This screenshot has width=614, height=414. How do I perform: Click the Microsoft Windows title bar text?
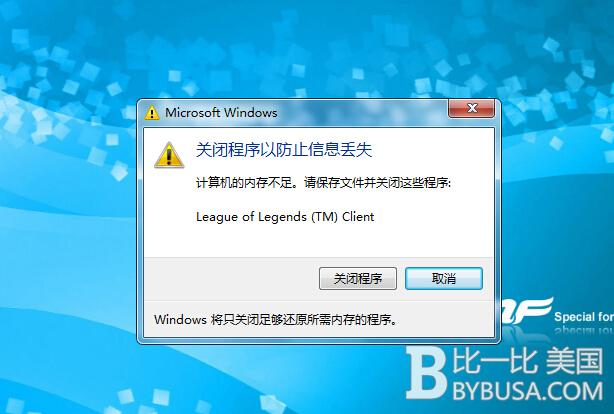[221, 113]
